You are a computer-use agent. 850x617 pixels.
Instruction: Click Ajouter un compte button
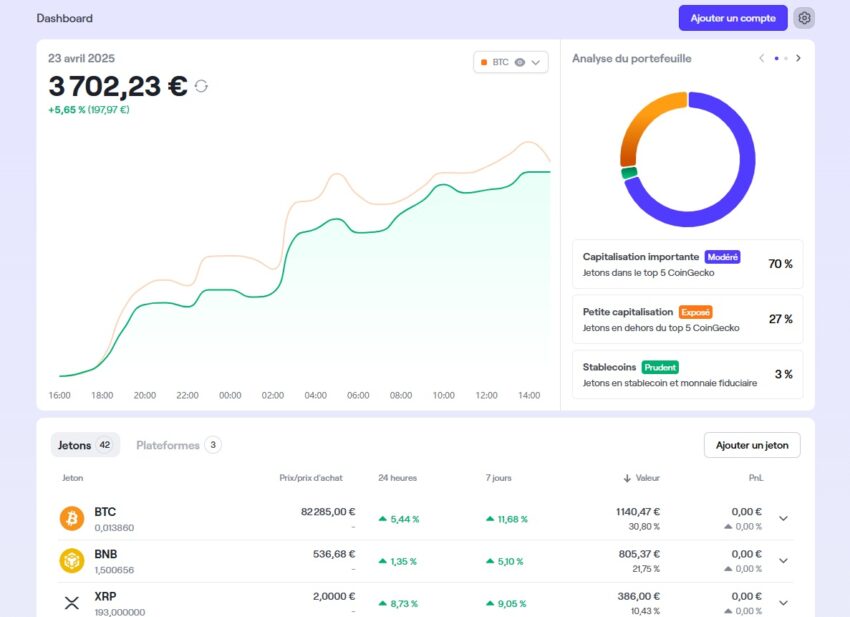[733, 18]
